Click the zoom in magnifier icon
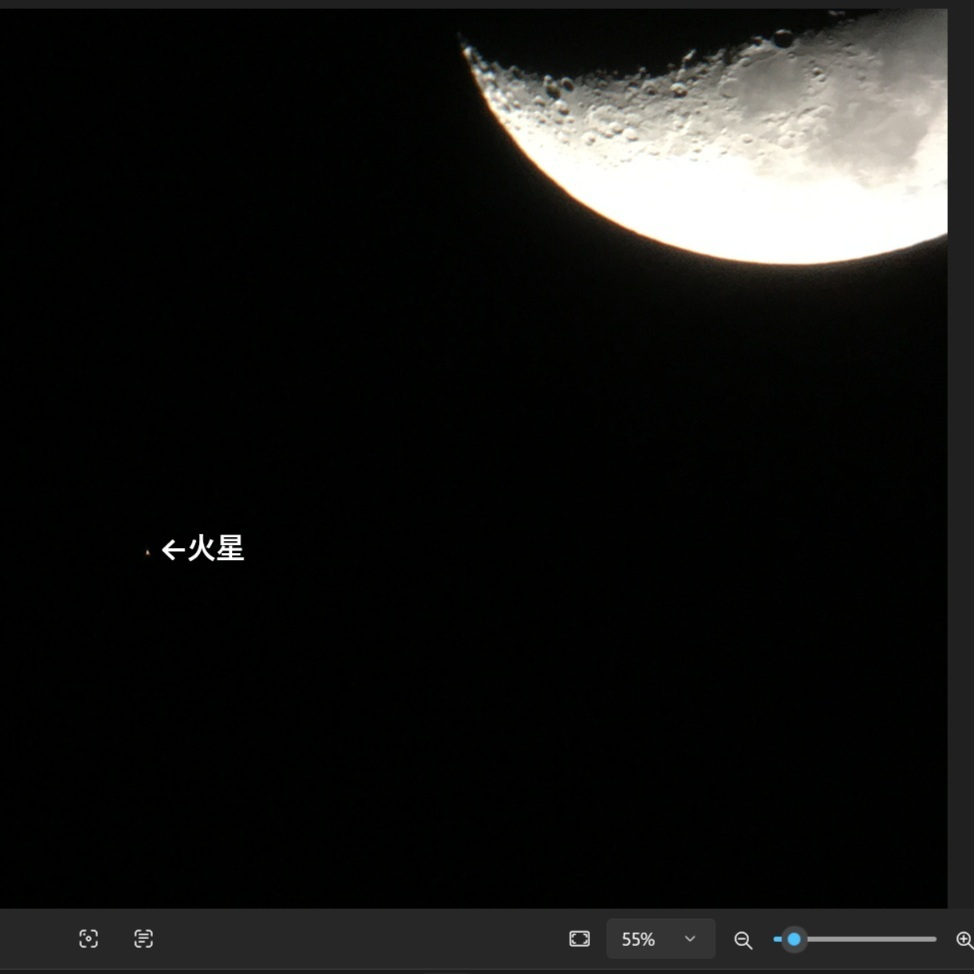The height and width of the screenshot is (974, 974). [x=965, y=940]
